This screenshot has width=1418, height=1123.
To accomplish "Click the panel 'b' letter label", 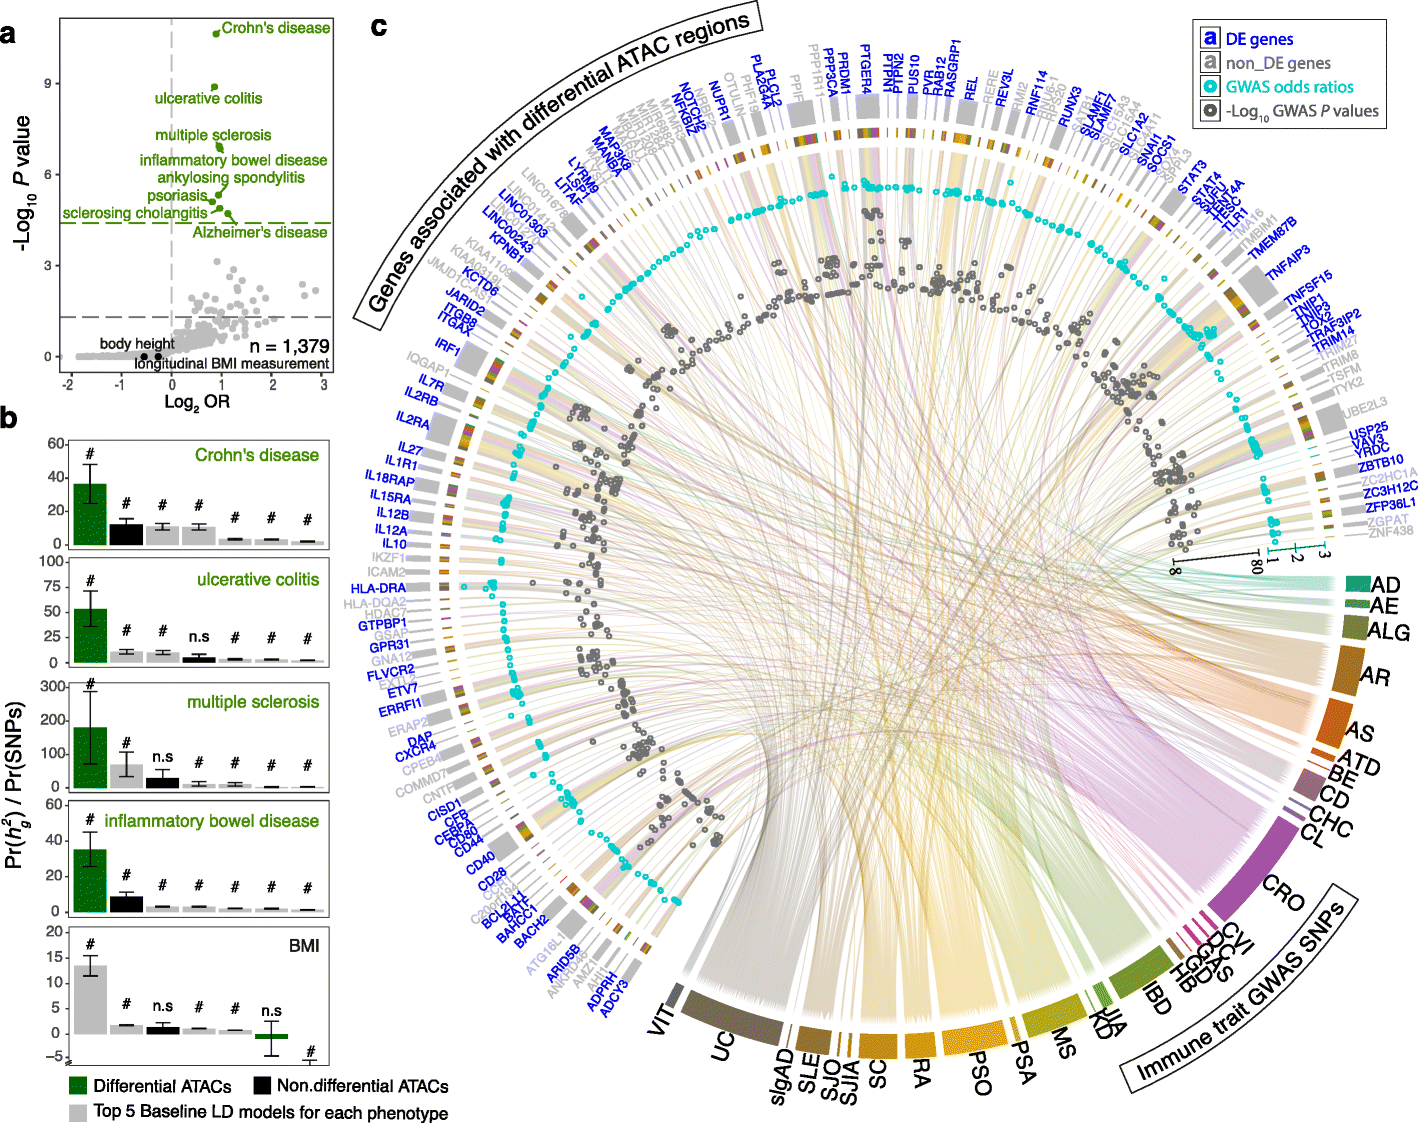I will (8, 419).
